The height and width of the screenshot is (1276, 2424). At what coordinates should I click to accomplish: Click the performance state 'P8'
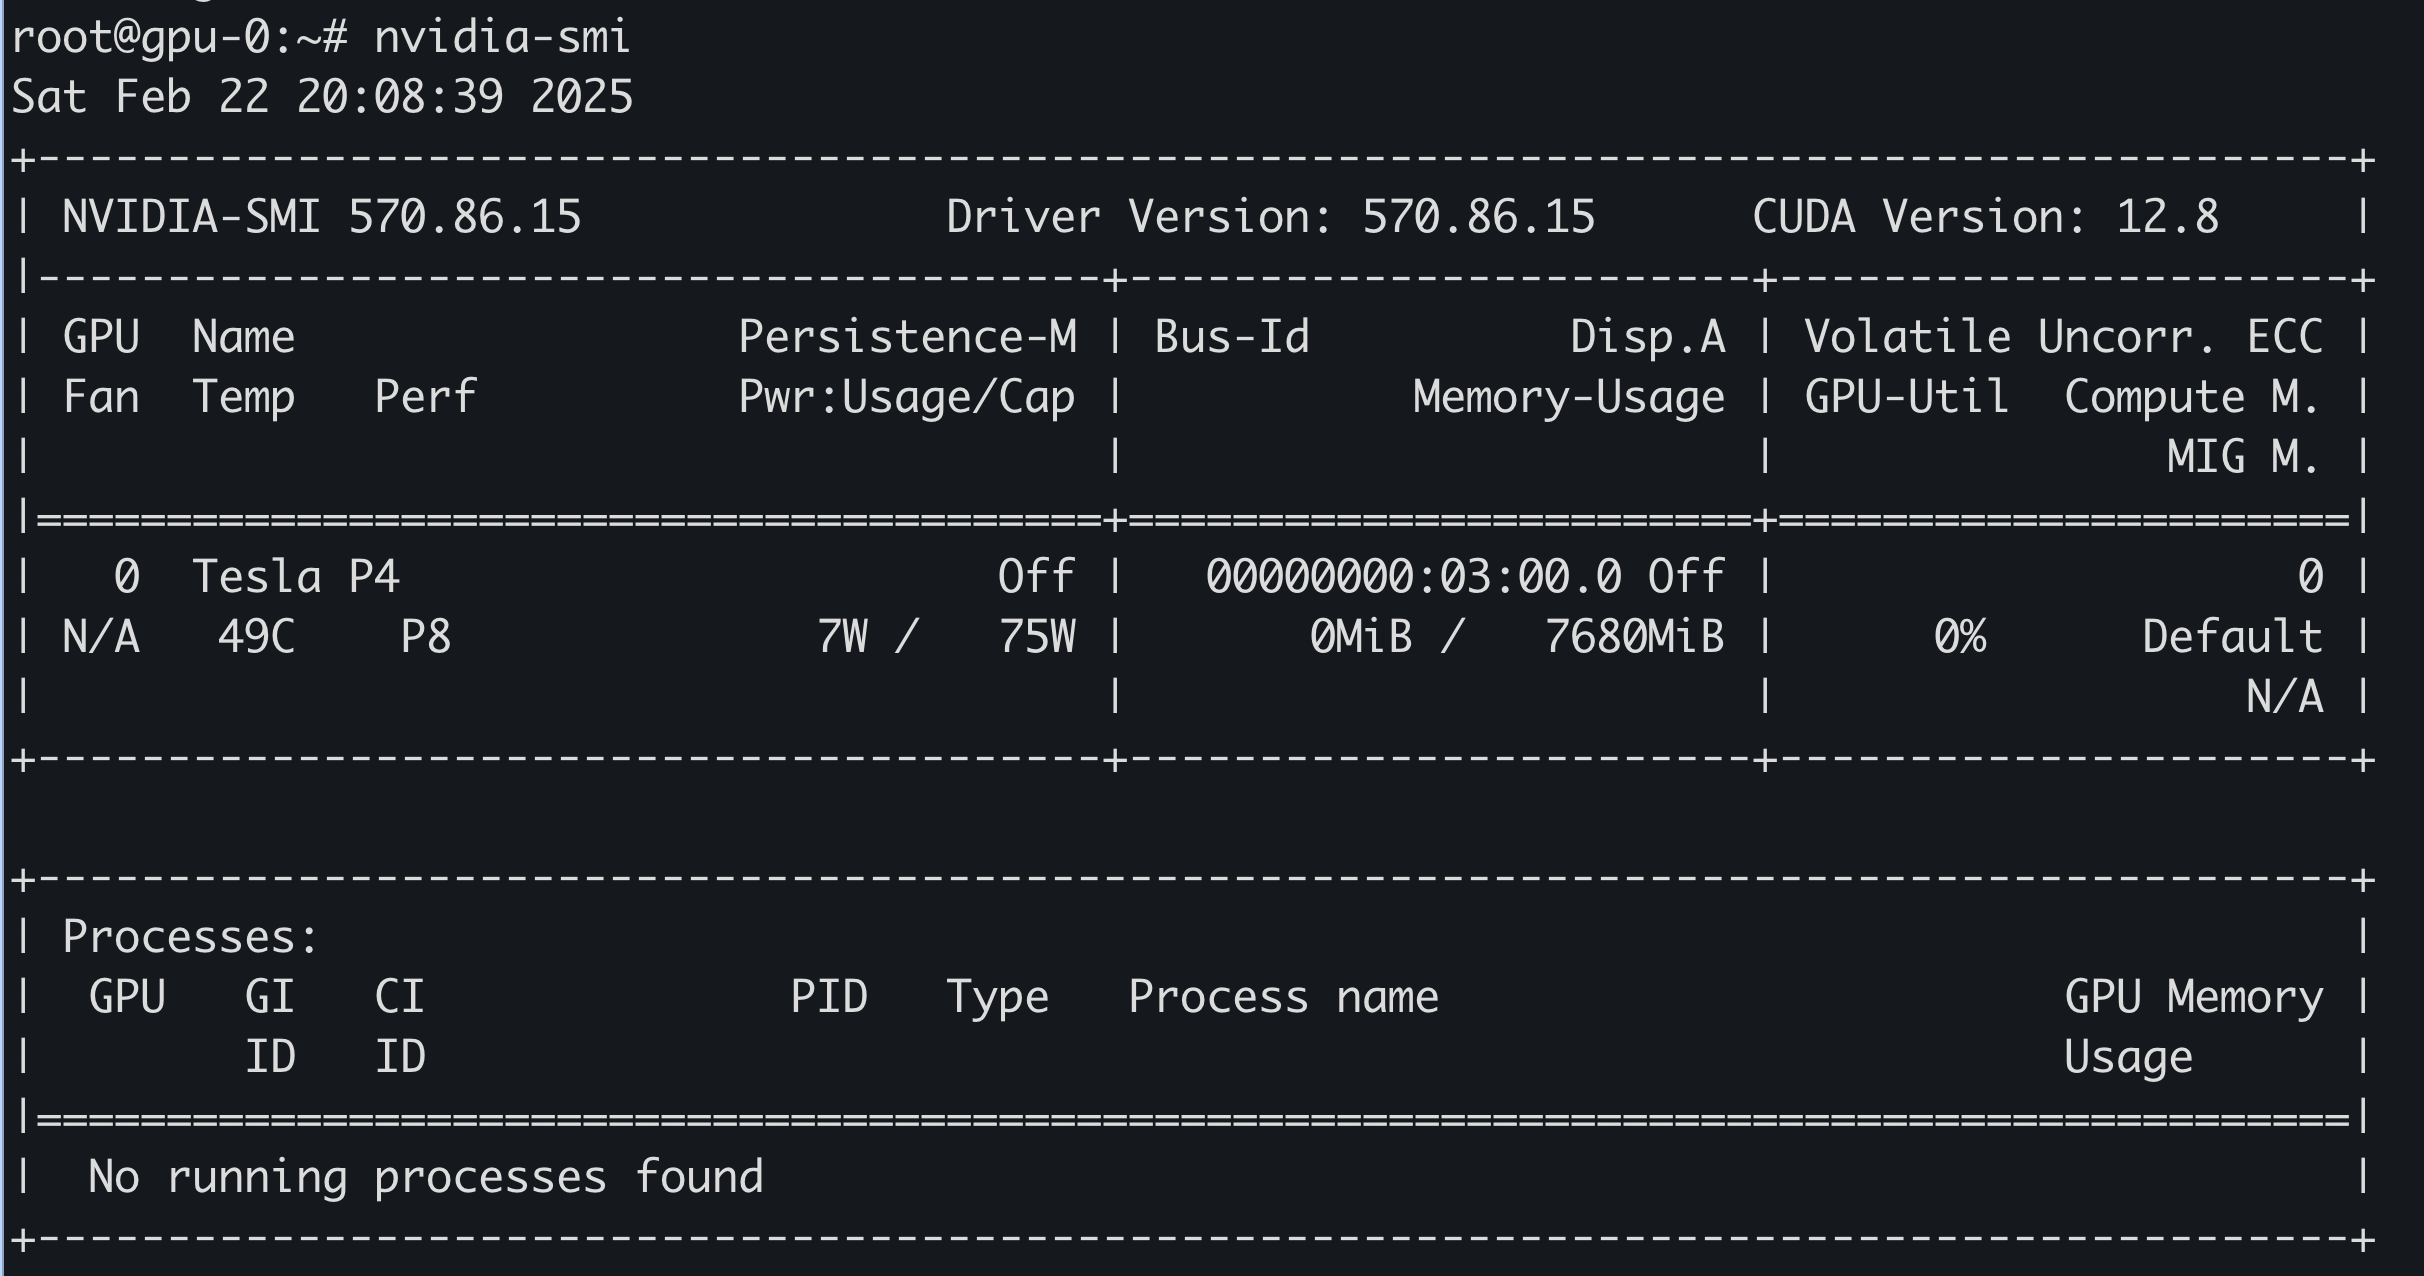tap(425, 637)
